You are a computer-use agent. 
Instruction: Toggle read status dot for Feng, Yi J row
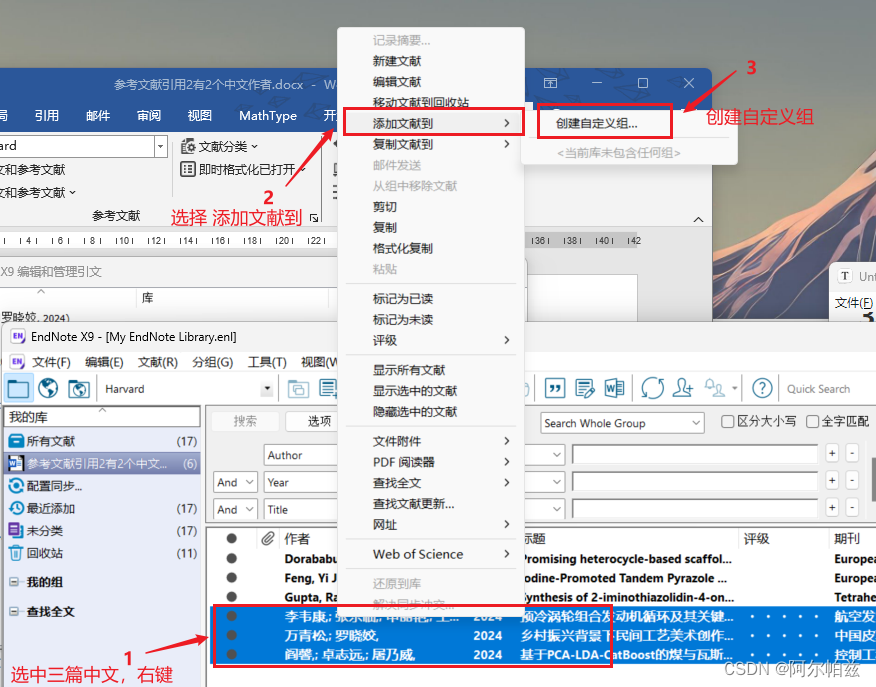(231, 577)
